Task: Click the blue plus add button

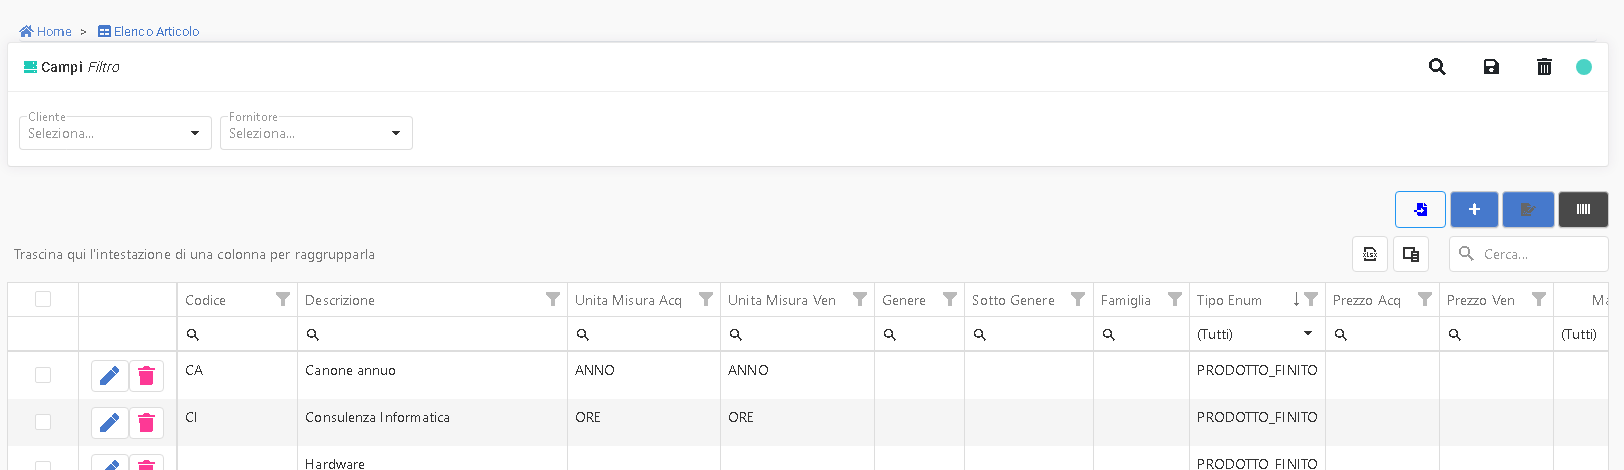Action: point(1474,210)
